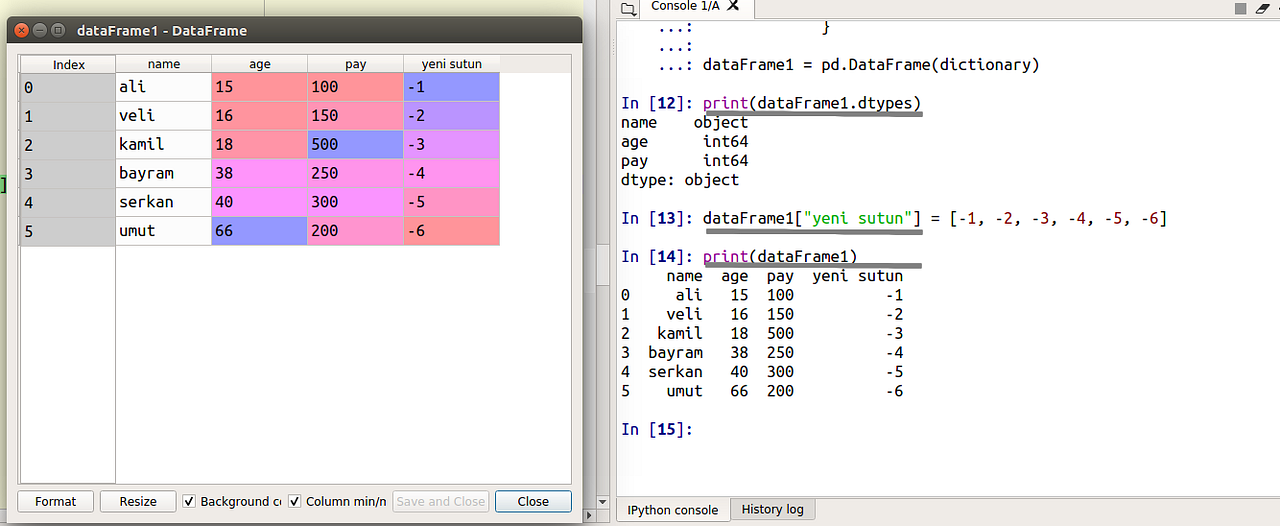
Task: Select the cell containing serkan
Action: (x=164, y=202)
